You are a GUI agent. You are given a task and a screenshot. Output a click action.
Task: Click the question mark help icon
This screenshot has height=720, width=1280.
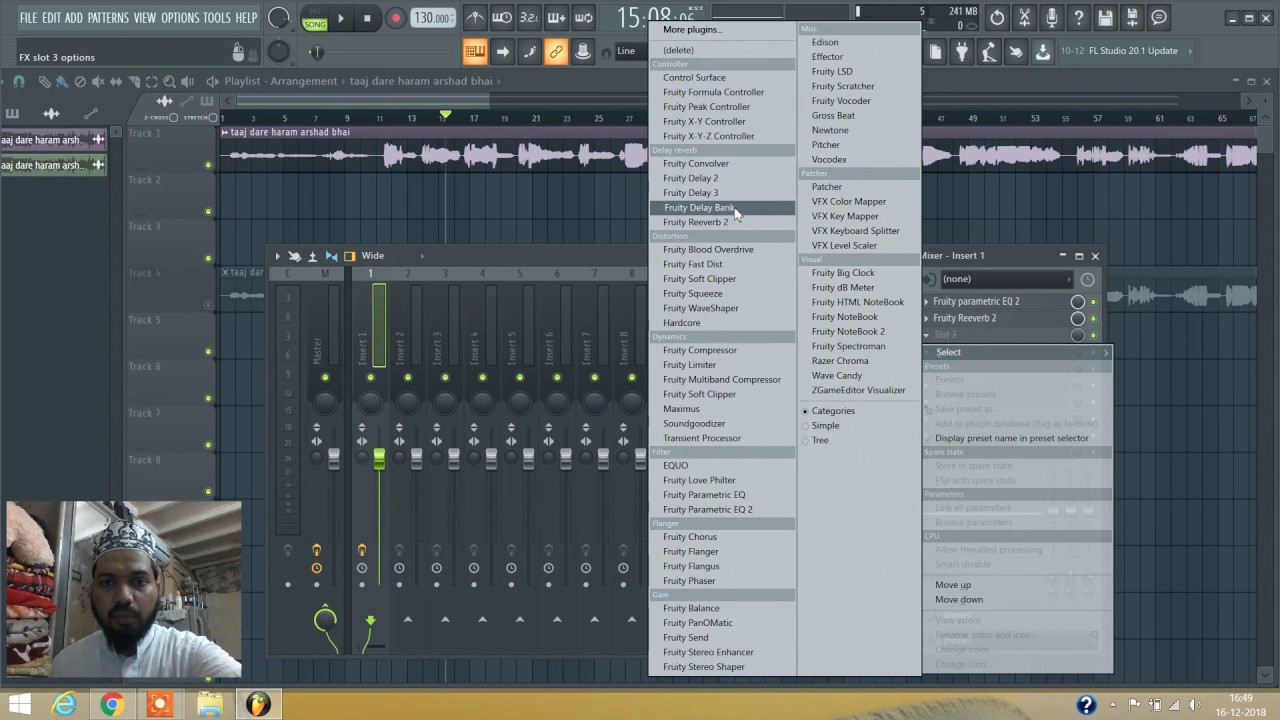coord(1078,18)
